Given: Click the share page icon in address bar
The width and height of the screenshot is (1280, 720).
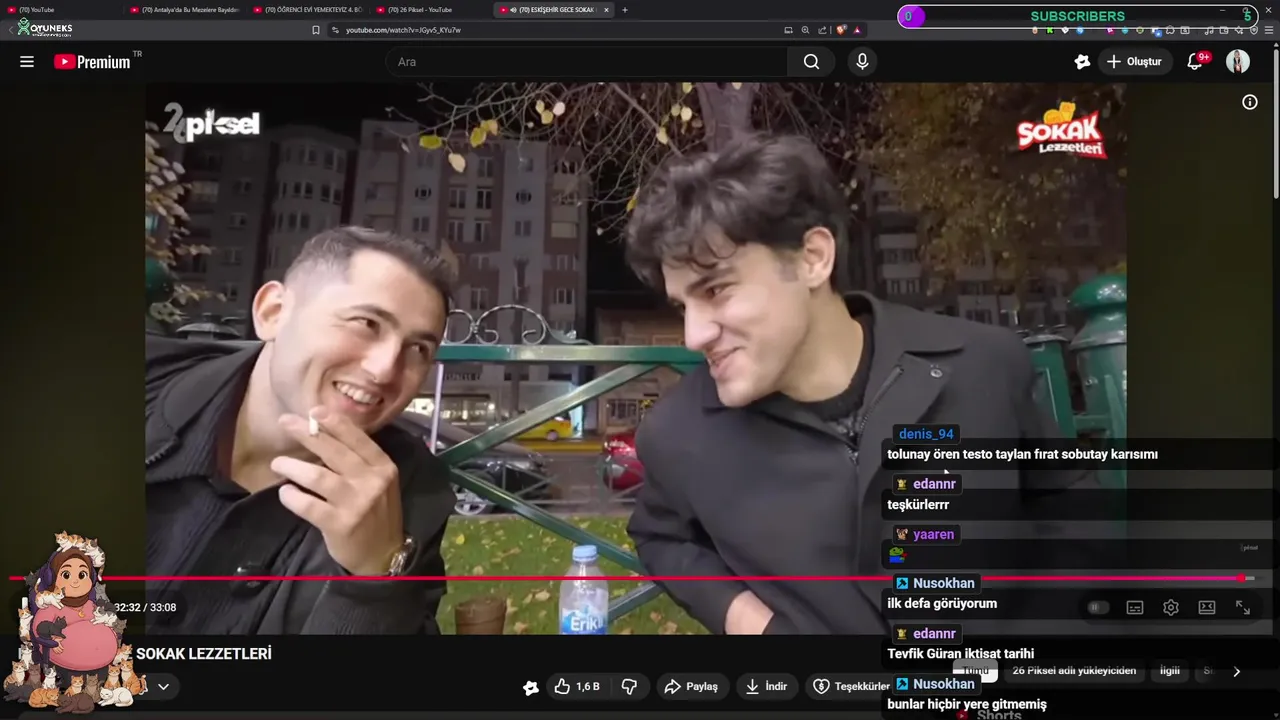Looking at the screenshot, I should point(822,30).
